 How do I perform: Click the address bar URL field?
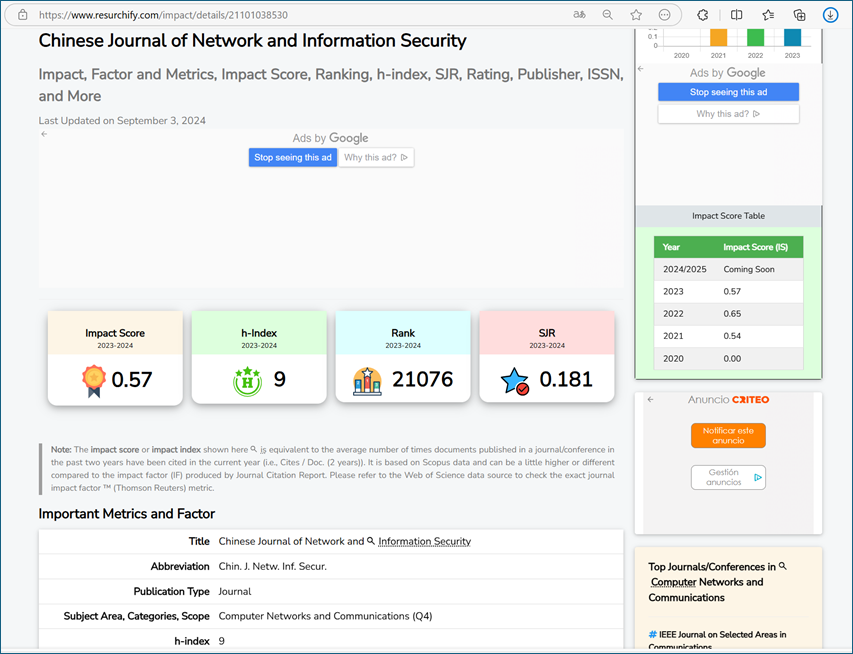click(x=300, y=15)
